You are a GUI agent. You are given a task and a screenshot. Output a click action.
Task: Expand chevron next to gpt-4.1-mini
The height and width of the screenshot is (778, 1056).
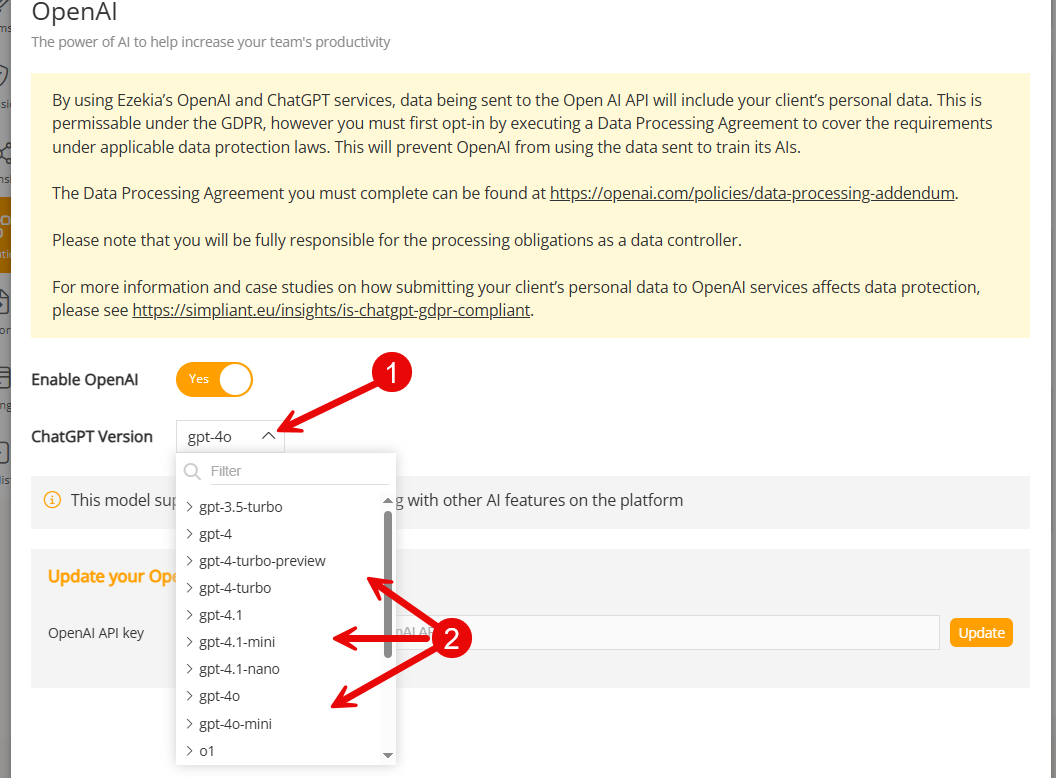tap(189, 642)
